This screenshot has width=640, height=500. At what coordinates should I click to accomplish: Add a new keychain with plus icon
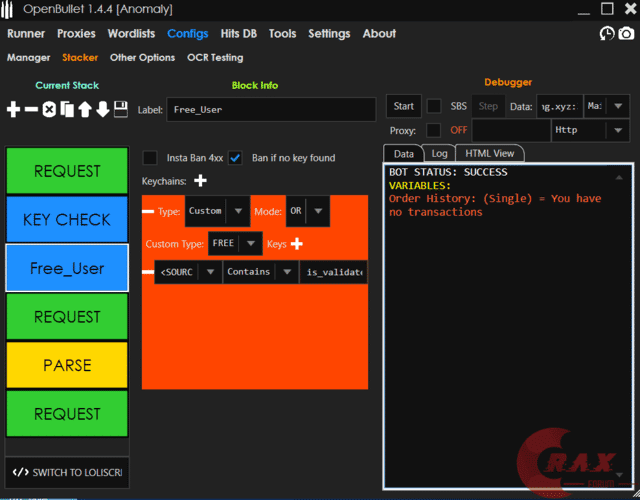[x=200, y=181]
